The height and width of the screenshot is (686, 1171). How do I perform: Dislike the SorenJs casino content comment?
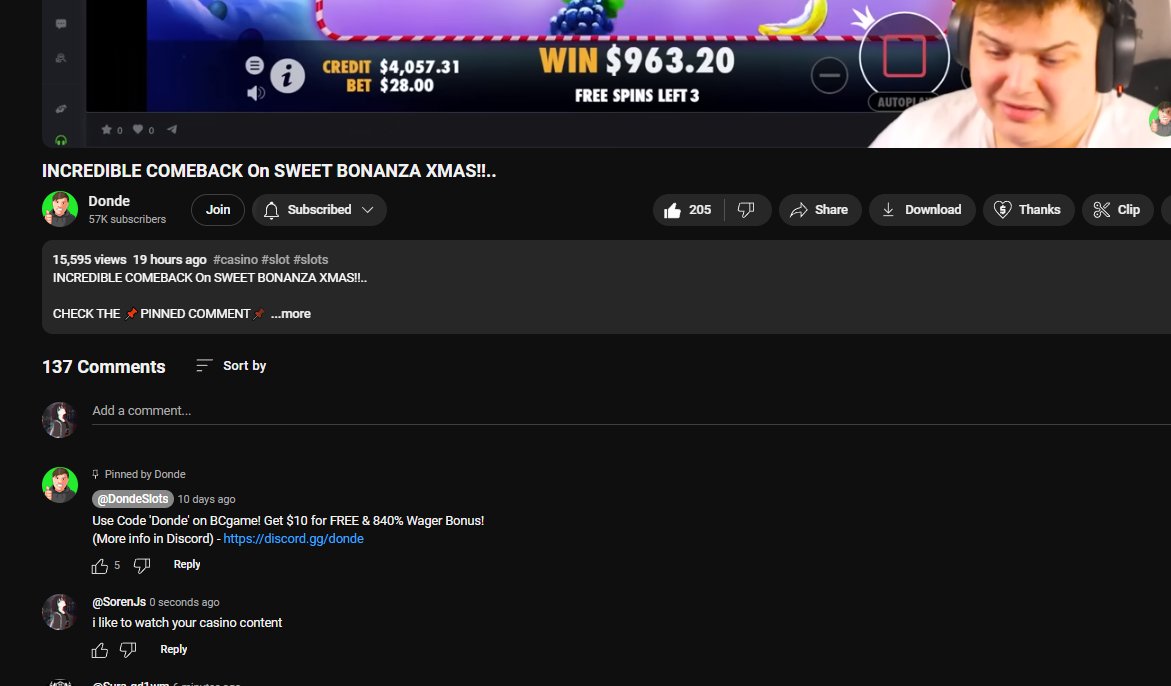(x=128, y=650)
